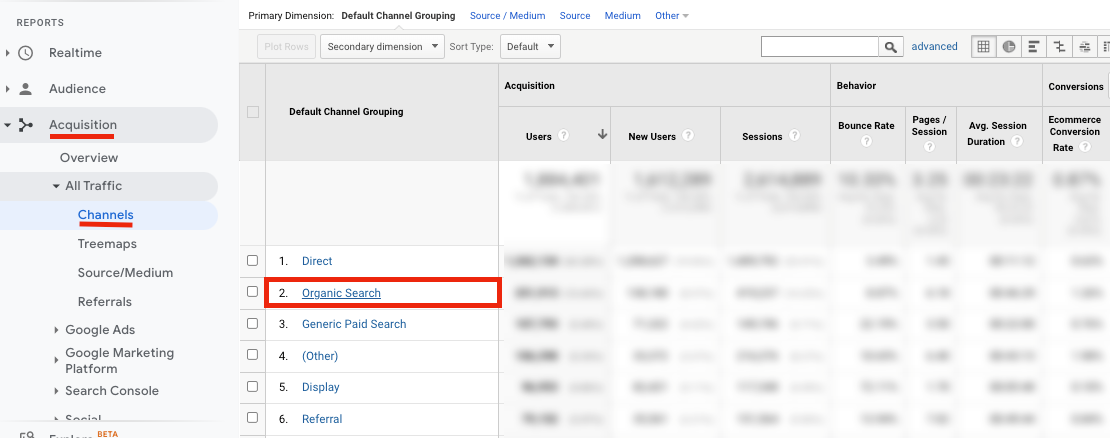
Task: Click into the table search field
Action: coord(819,47)
